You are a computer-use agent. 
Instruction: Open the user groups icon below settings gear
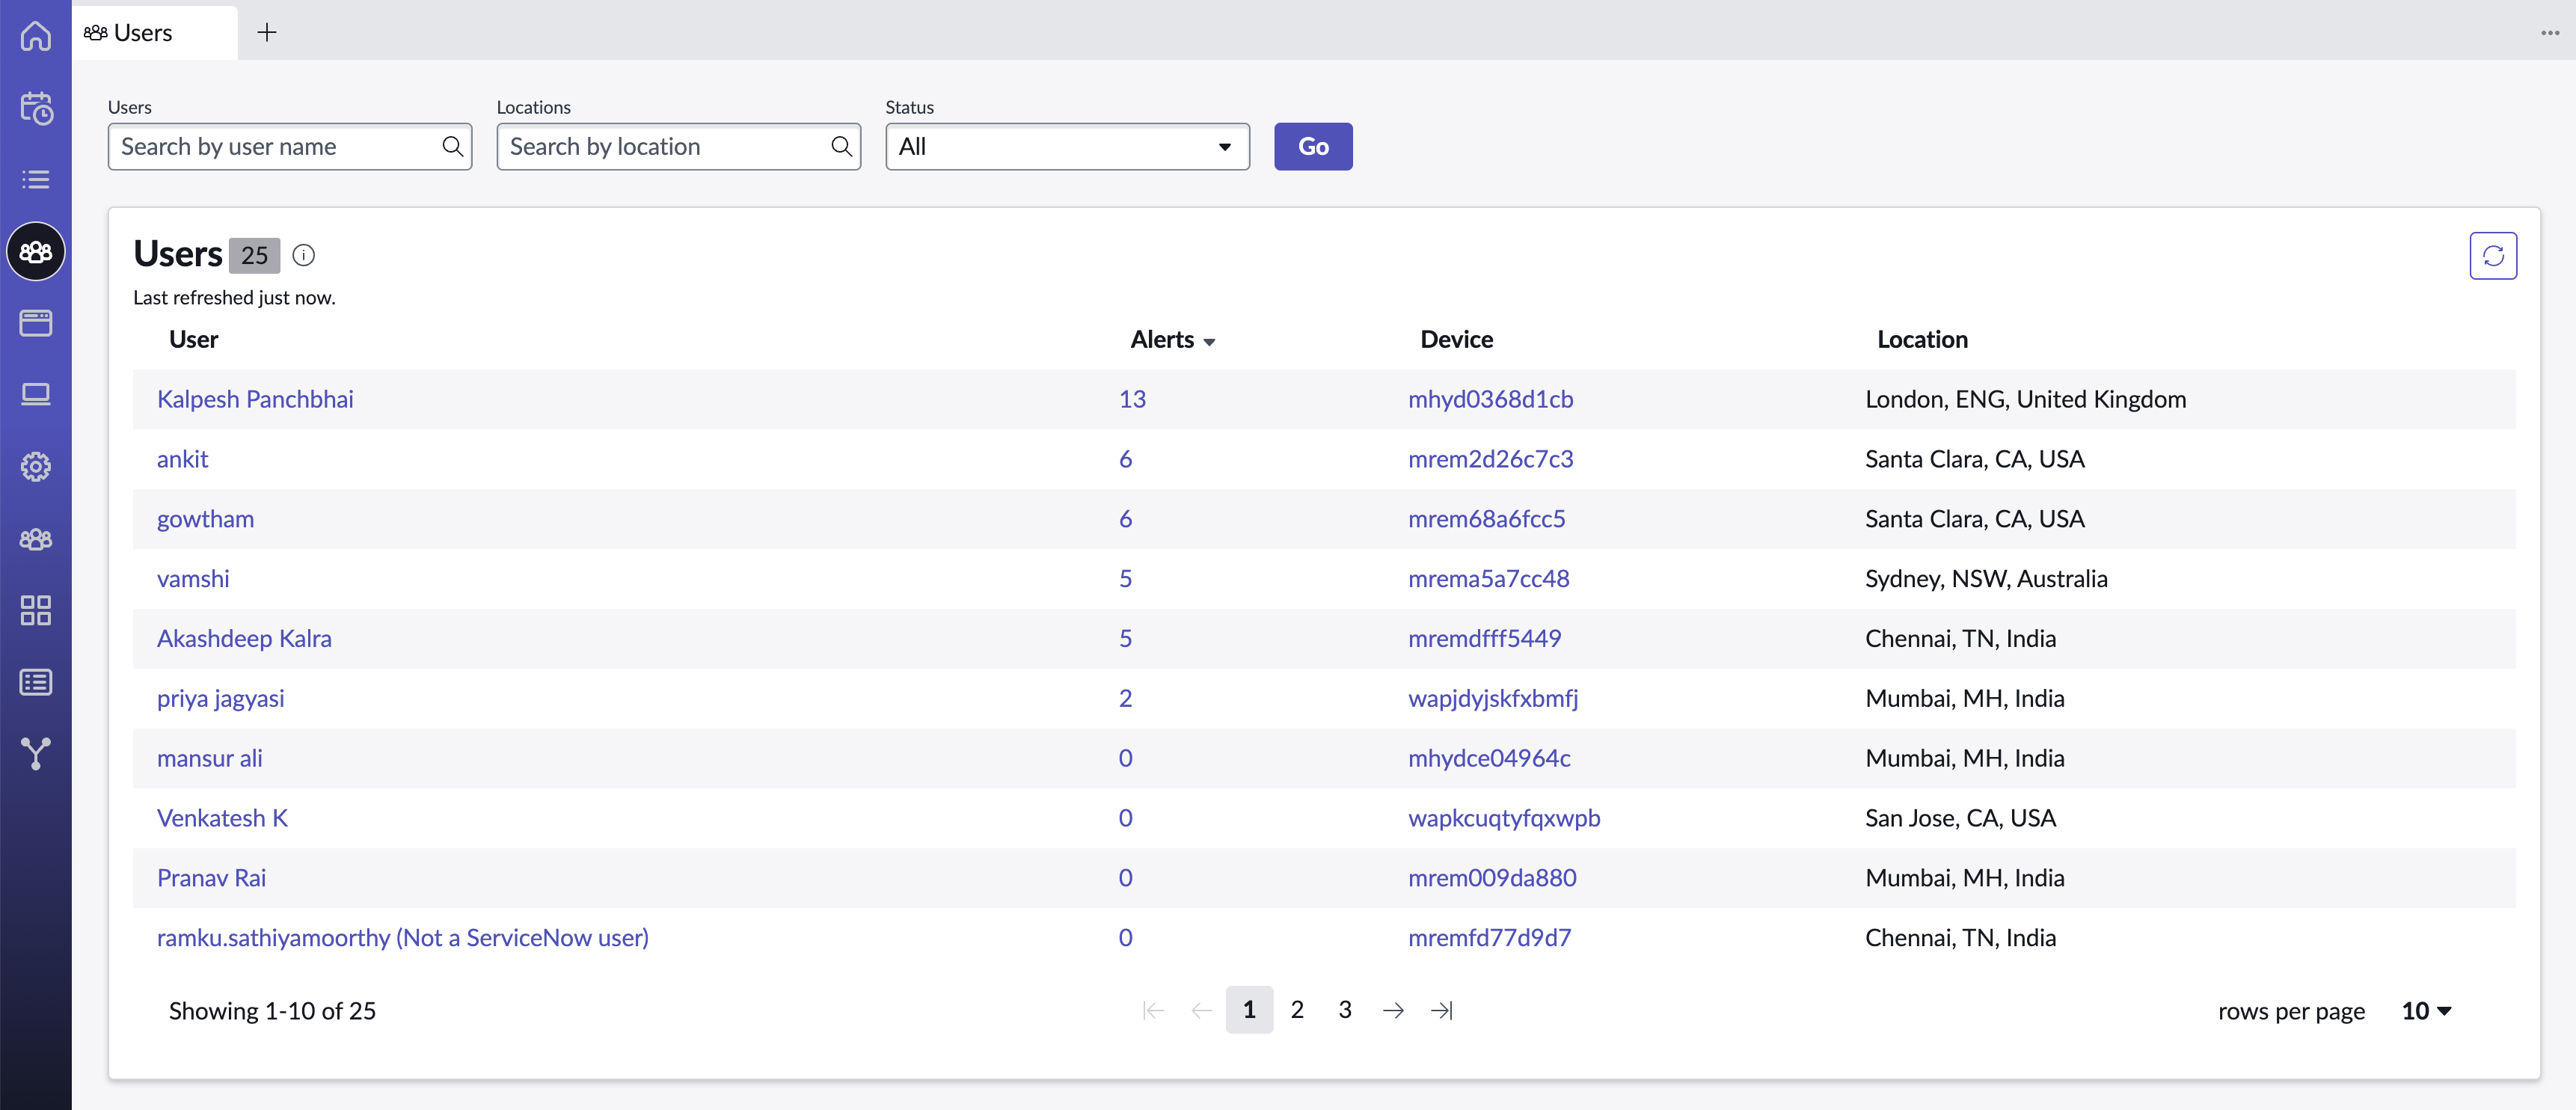(36, 539)
